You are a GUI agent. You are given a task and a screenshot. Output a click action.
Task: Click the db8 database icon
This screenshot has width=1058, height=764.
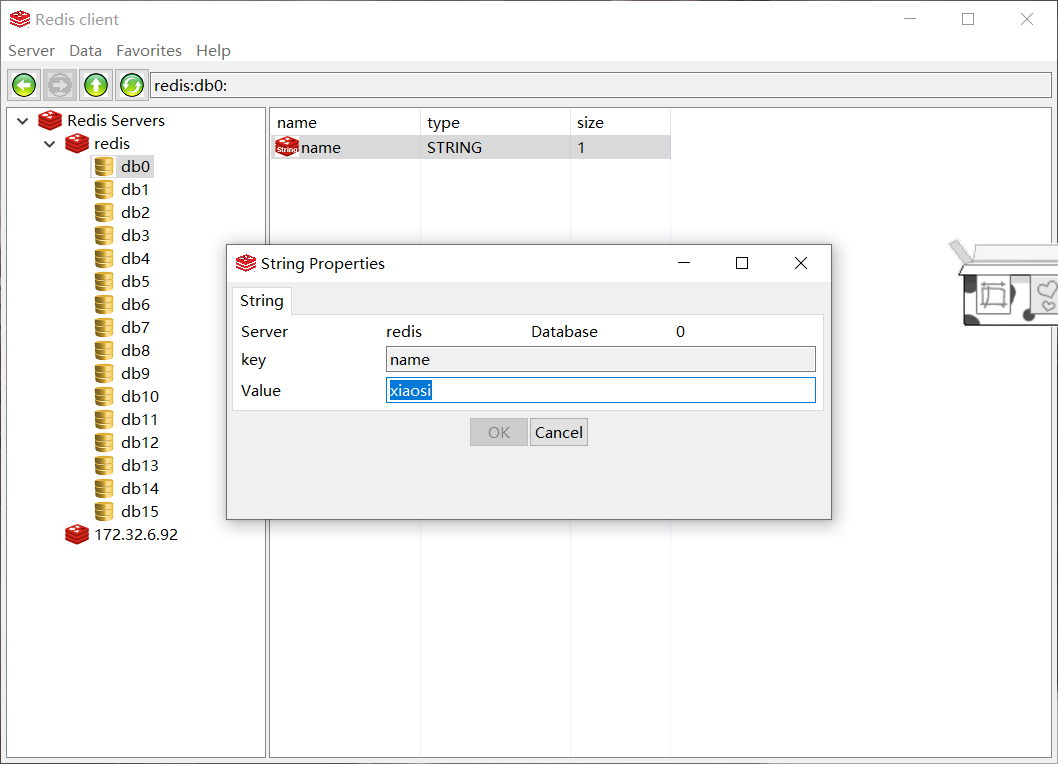[104, 350]
